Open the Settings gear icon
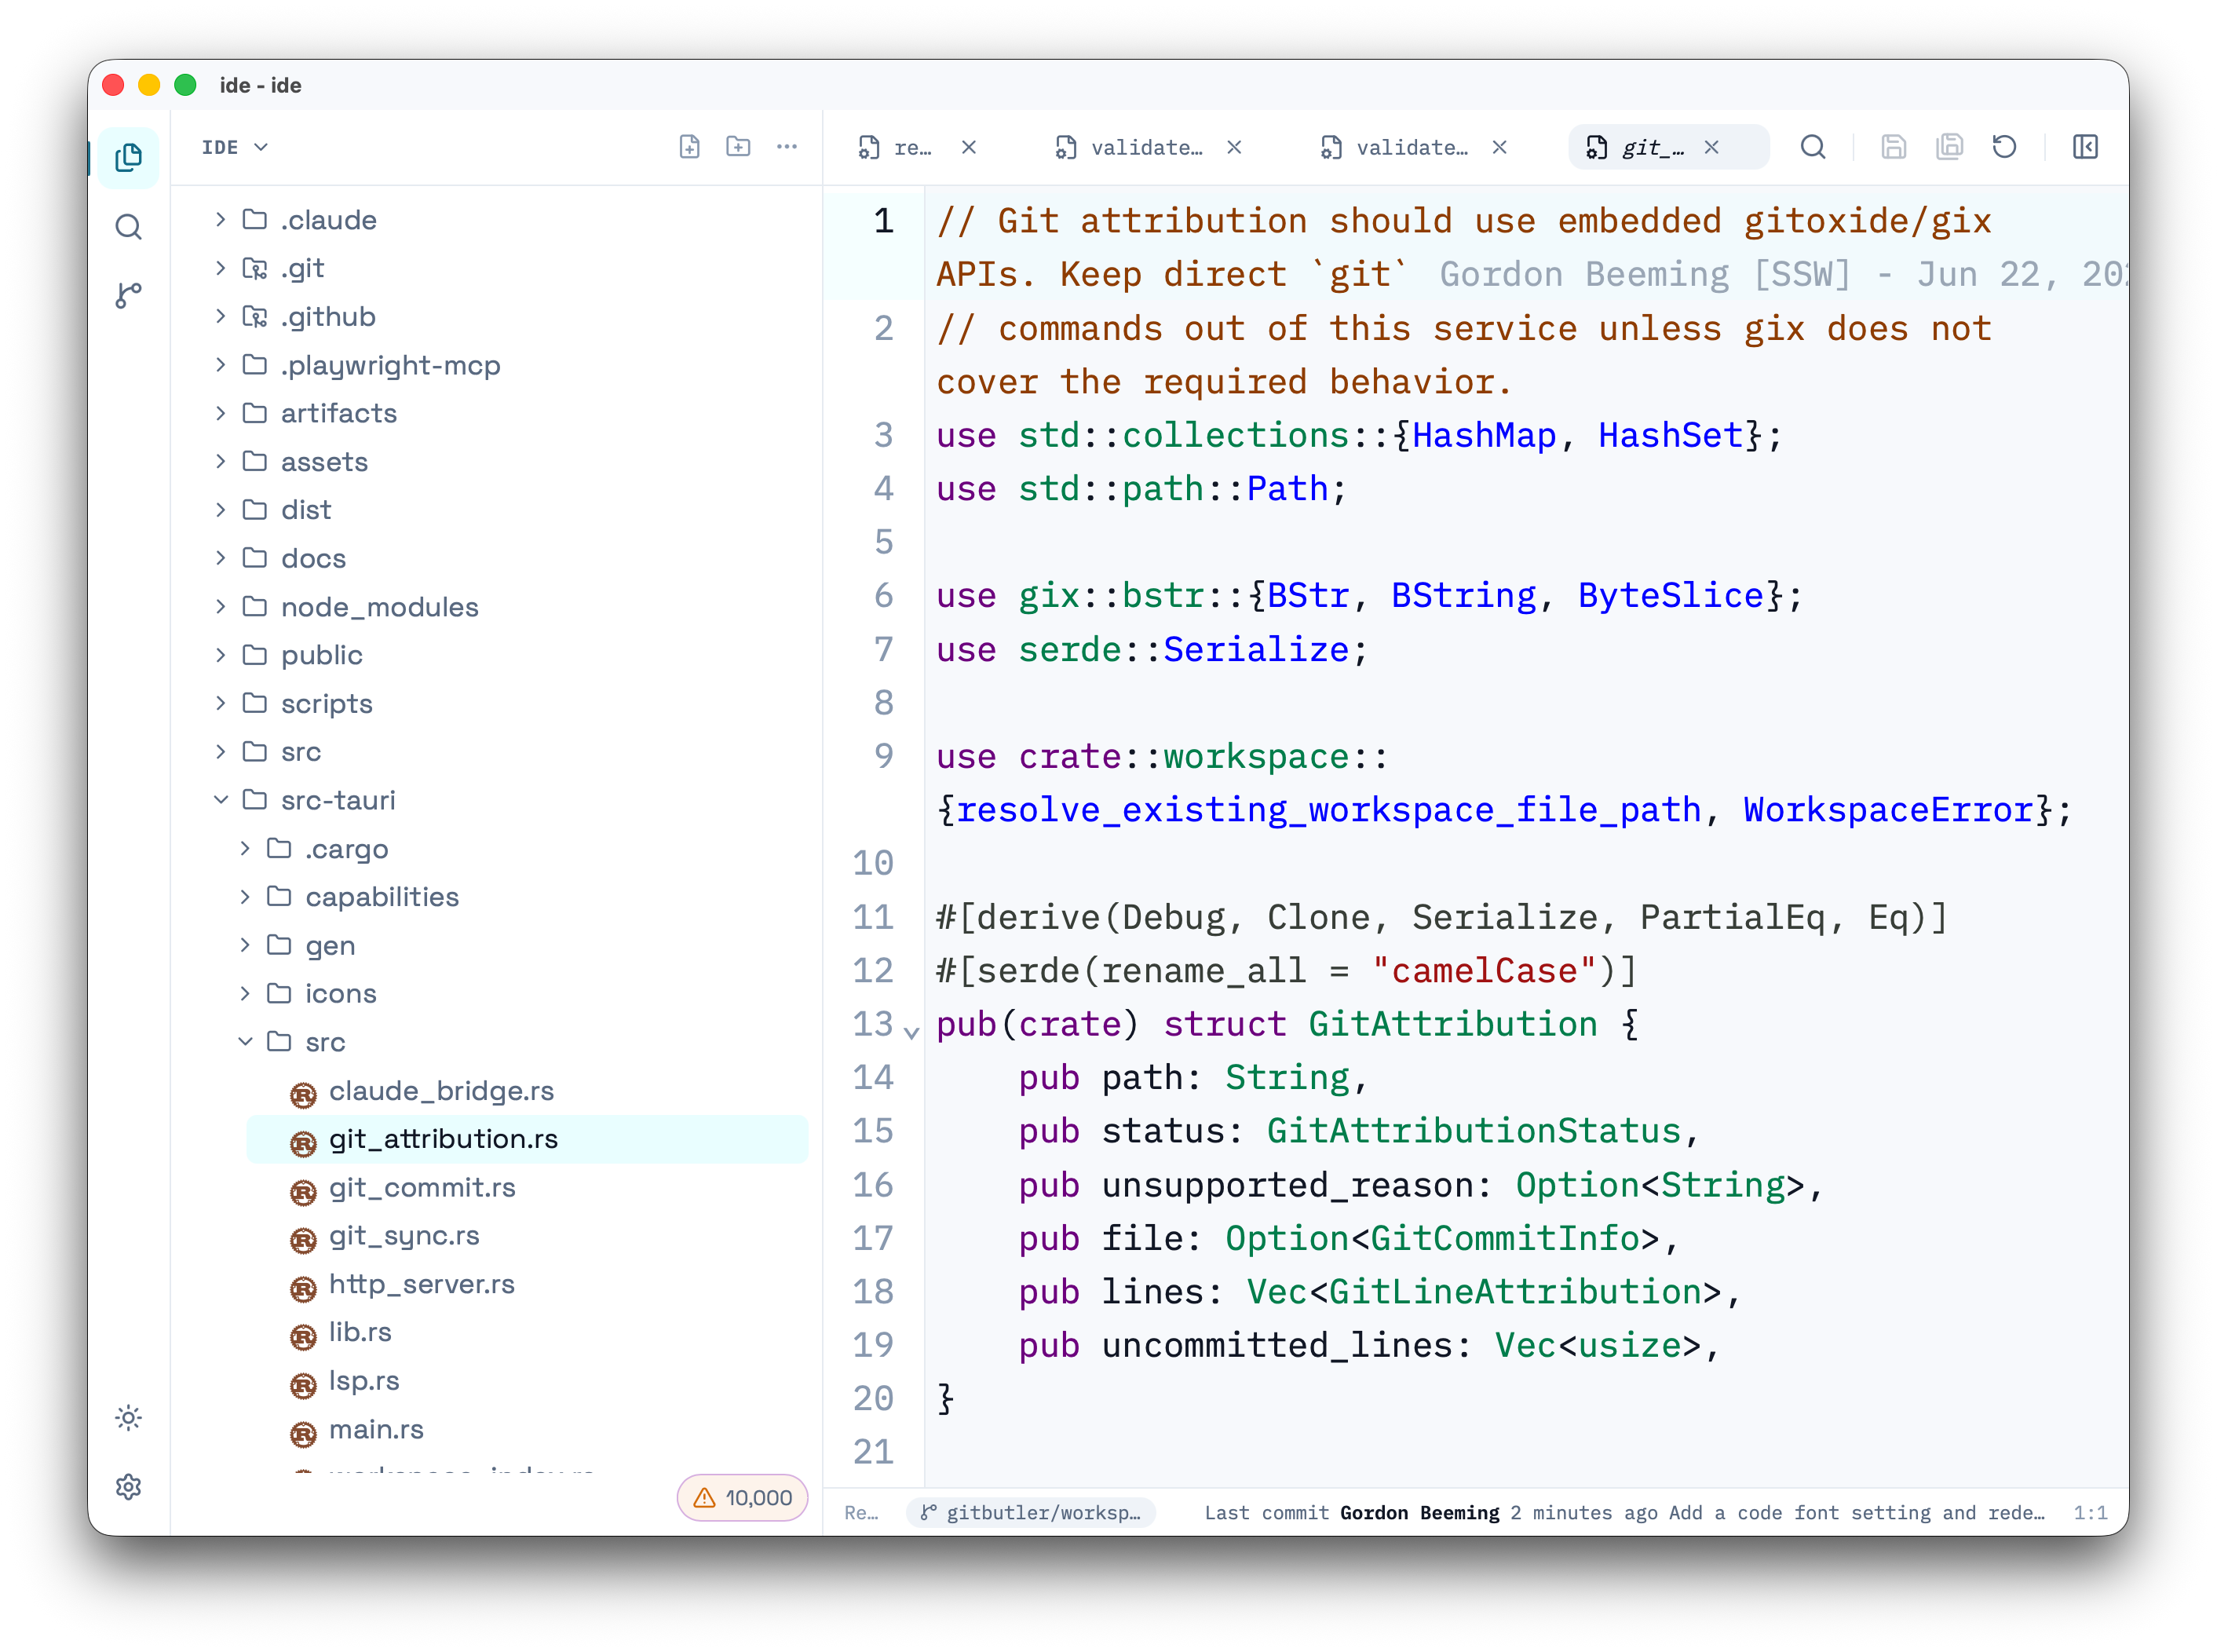Image resolution: width=2217 pixels, height=1652 pixels. tap(129, 1487)
